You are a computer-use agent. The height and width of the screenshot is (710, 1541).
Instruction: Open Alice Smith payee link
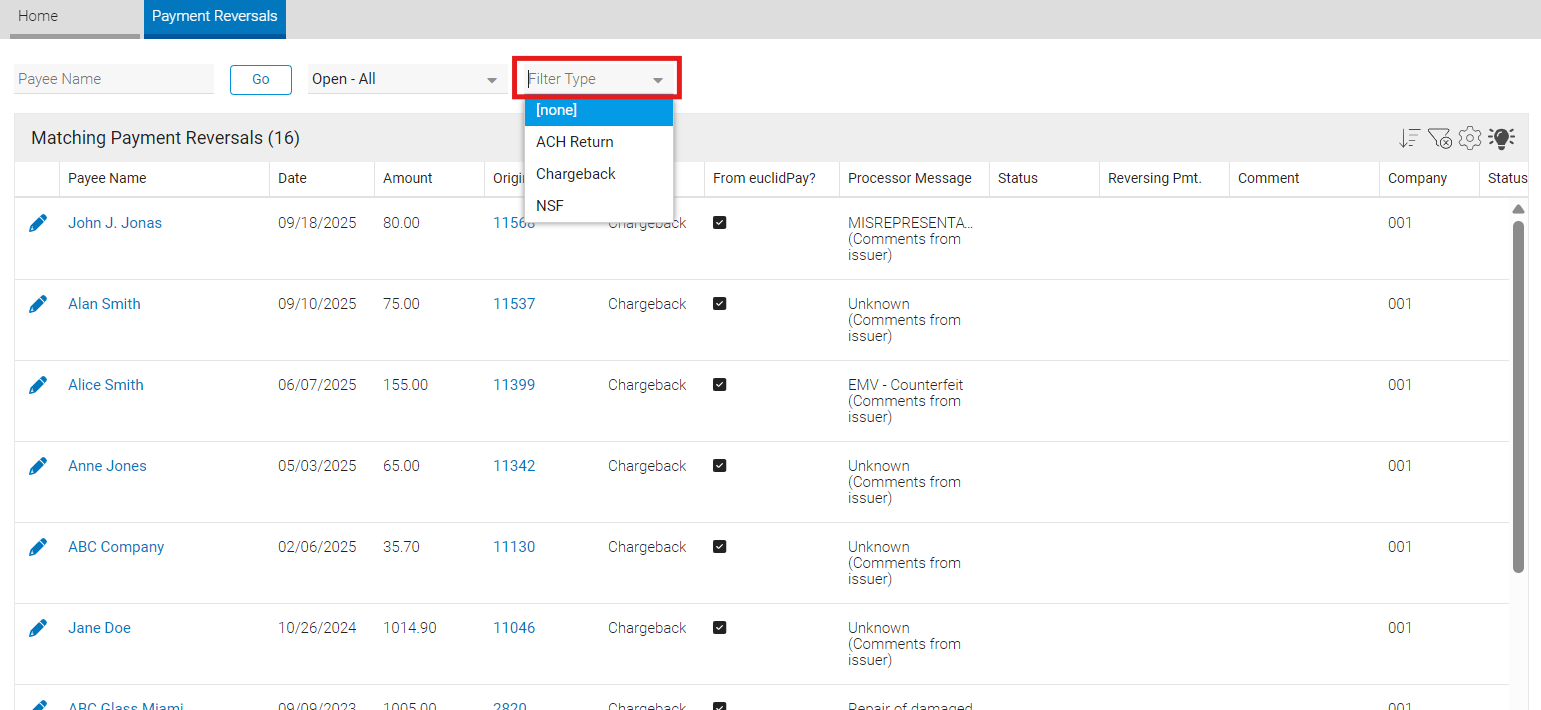pyautogui.click(x=106, y=385)
